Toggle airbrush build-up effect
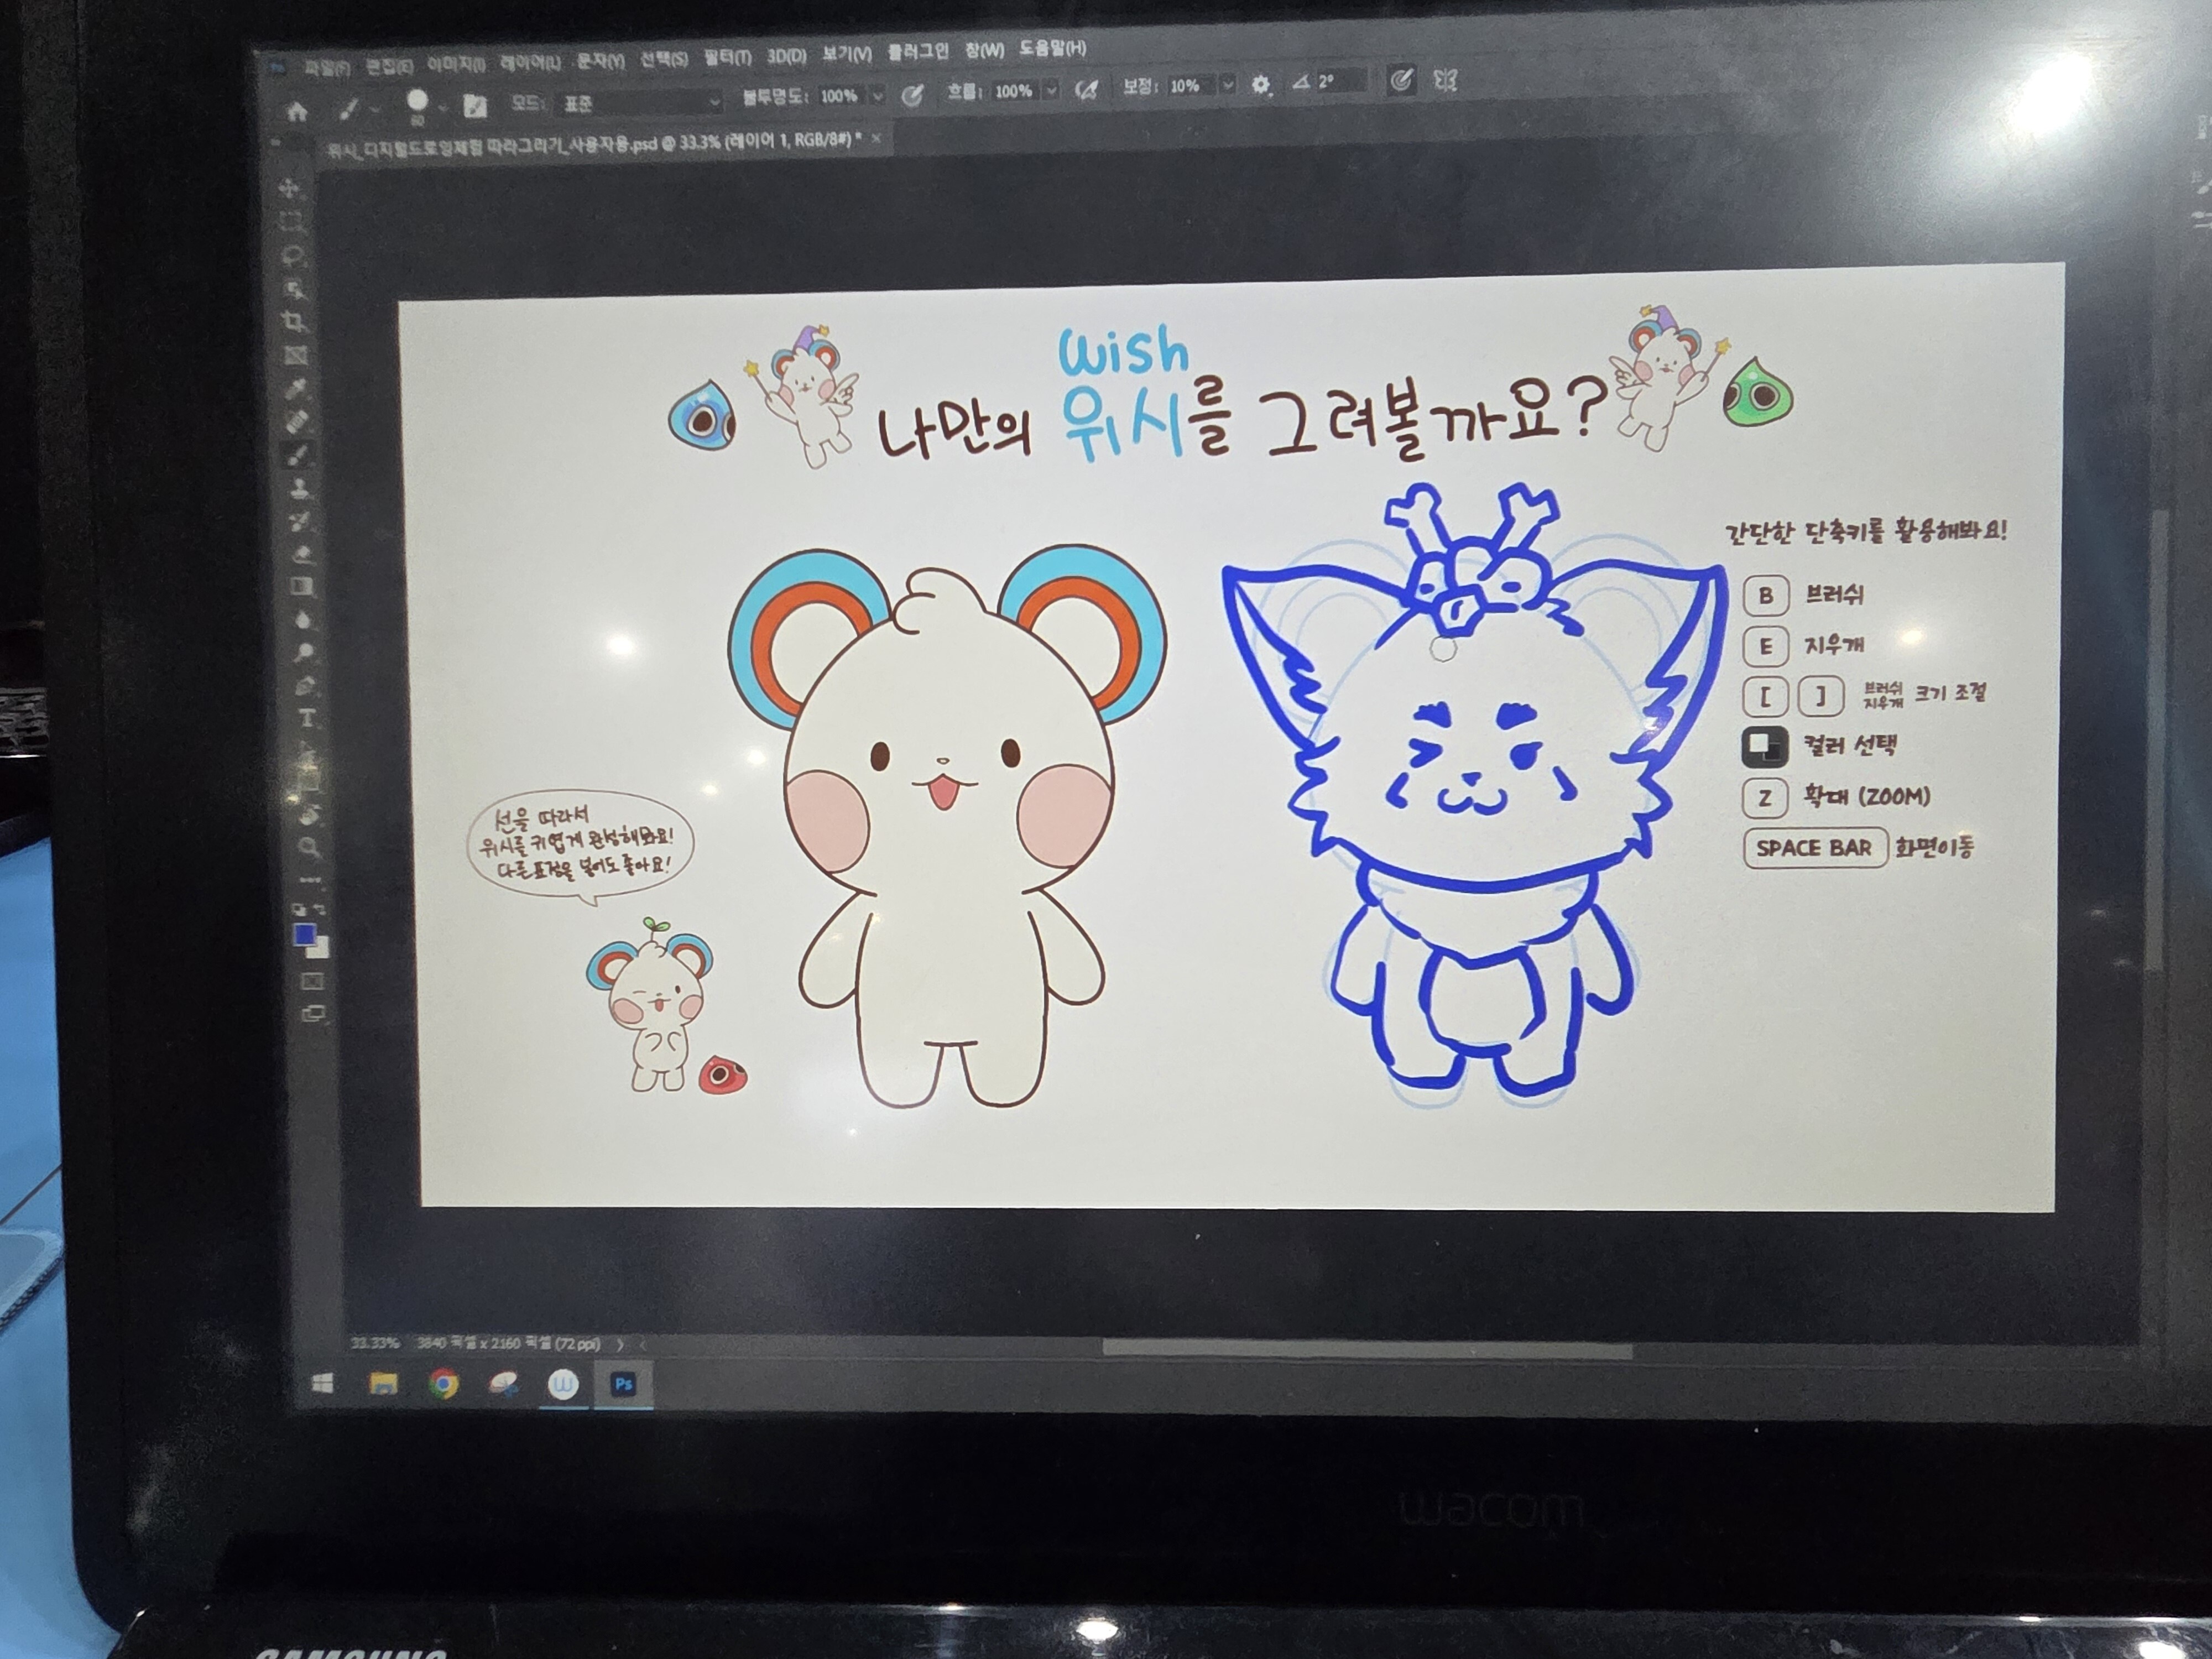The height and width of the screenshot is (1659, 2212). coord(1086,90)
